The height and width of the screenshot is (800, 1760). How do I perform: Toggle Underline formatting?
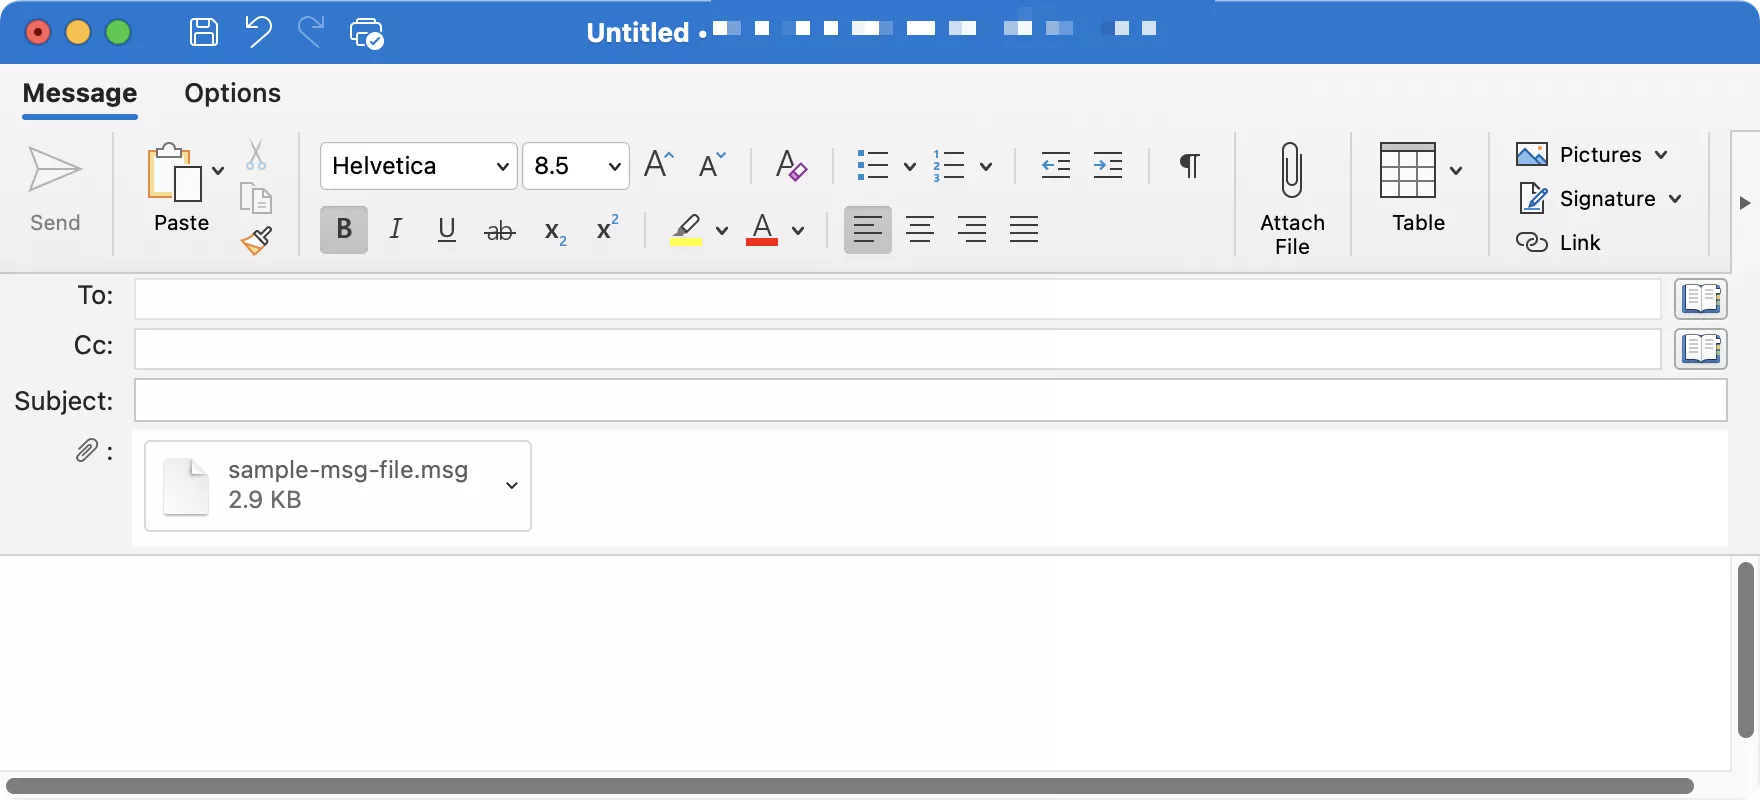pos(447,229)
